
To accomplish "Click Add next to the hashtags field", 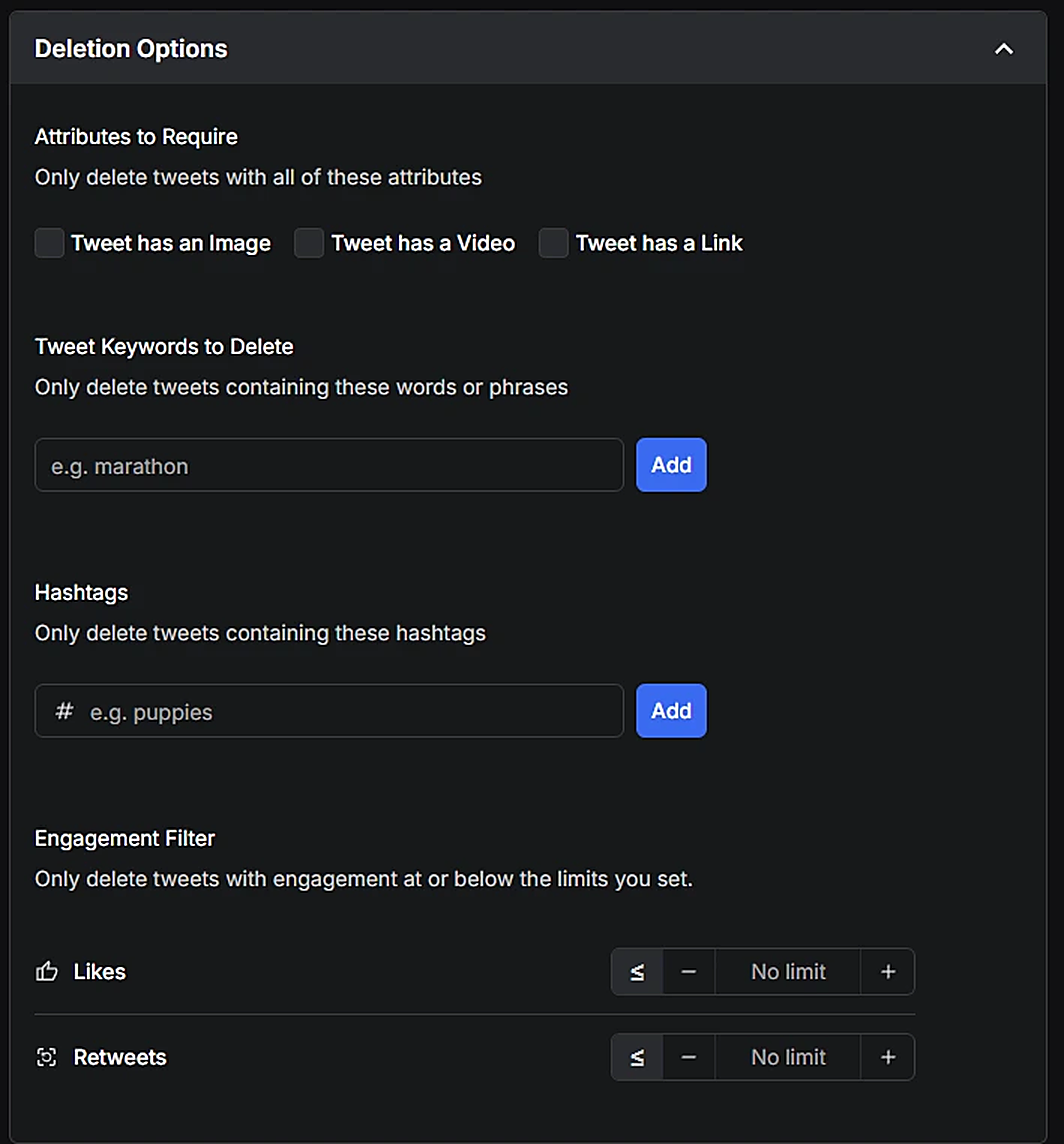I will click(x=671, y=711).
